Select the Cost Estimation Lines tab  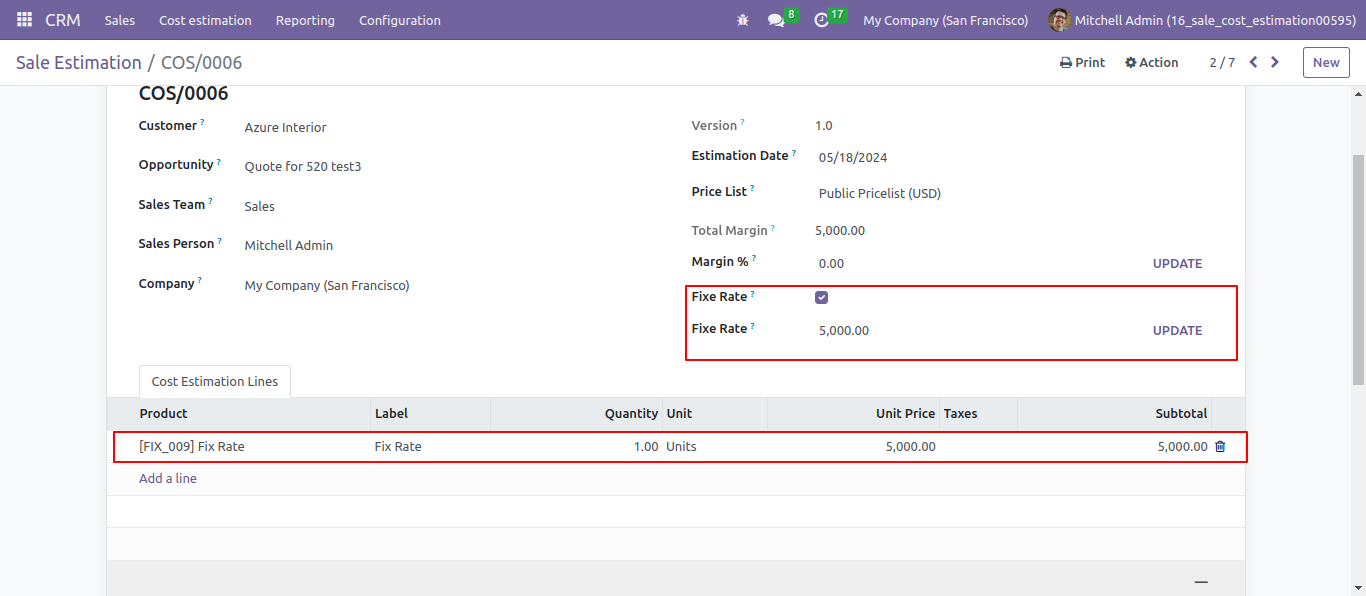pyautogui.click(x=215, y=381)
